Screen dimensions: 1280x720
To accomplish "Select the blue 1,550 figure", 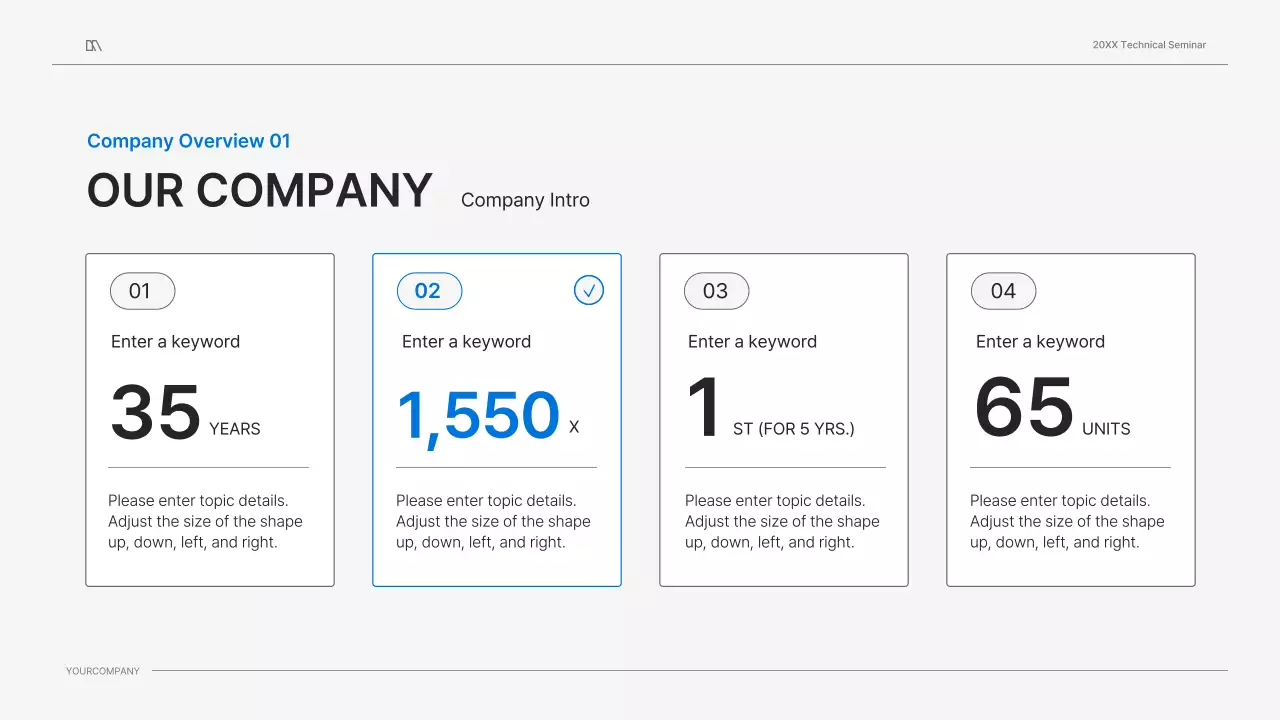I will tap(478, 415).
